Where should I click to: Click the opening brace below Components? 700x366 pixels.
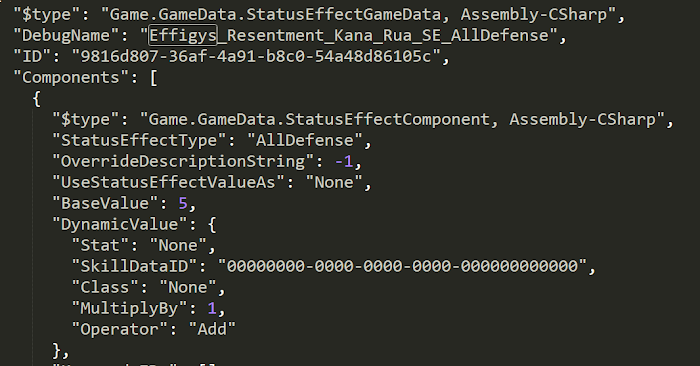click(x=37, y=99)
